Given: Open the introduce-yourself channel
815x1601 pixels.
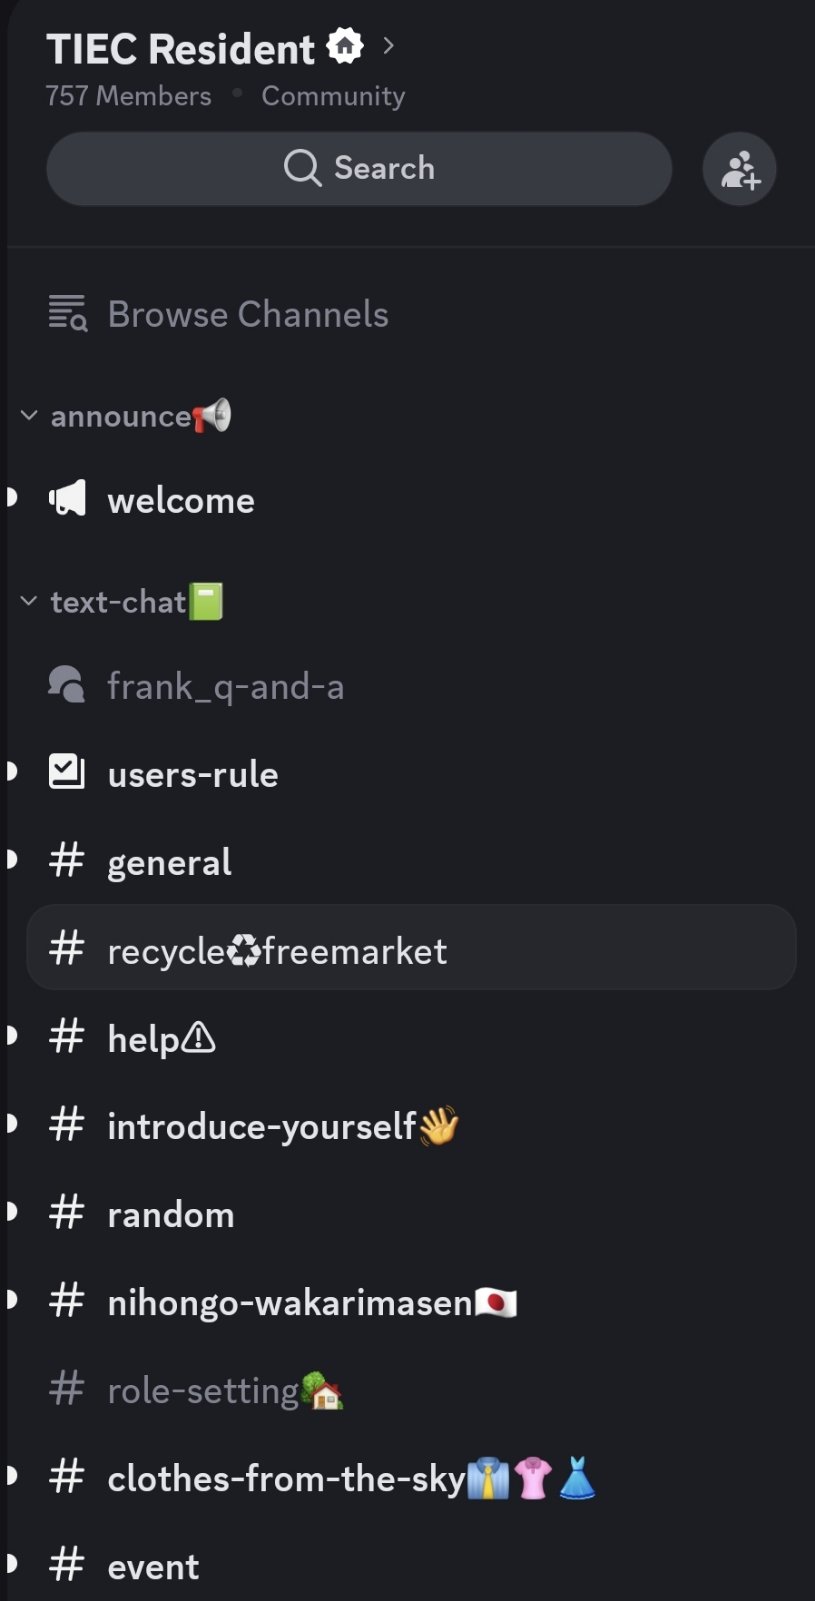Looking at the screenshot, I should coord(261,1126).
